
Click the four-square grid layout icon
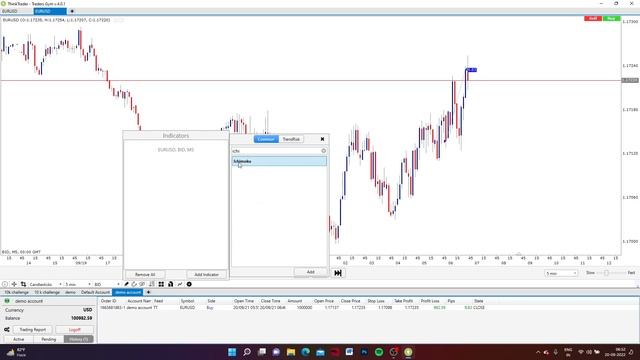161,284
